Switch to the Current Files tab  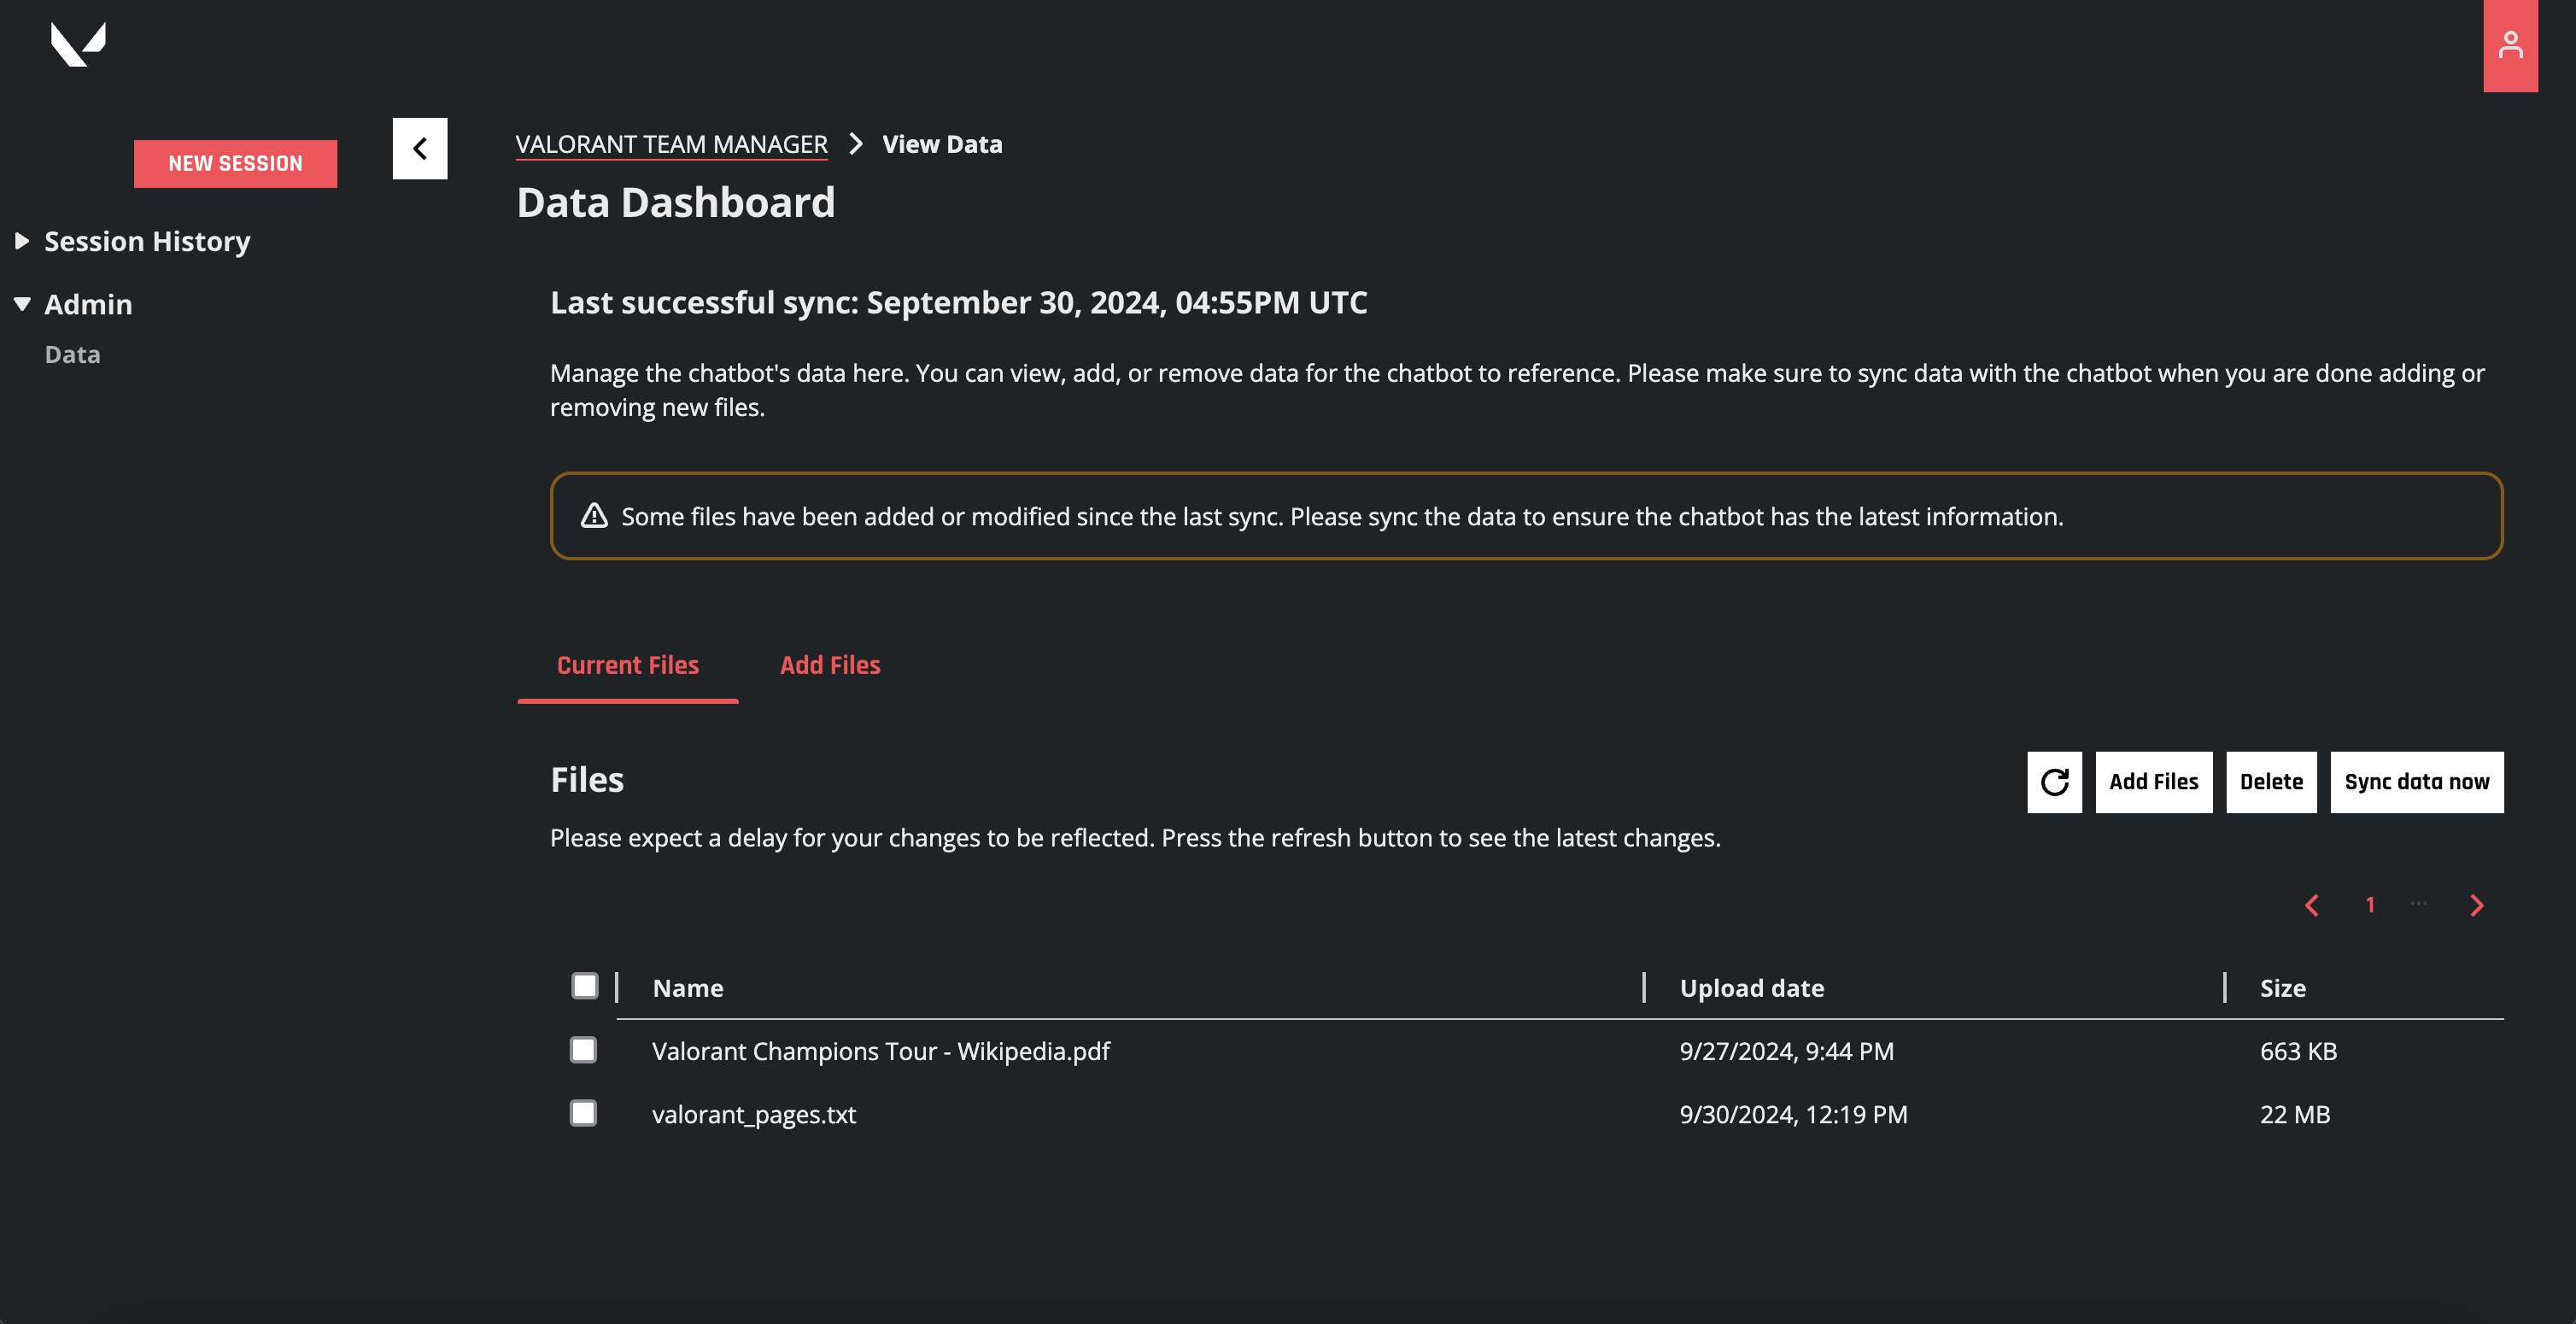(628, 665)
